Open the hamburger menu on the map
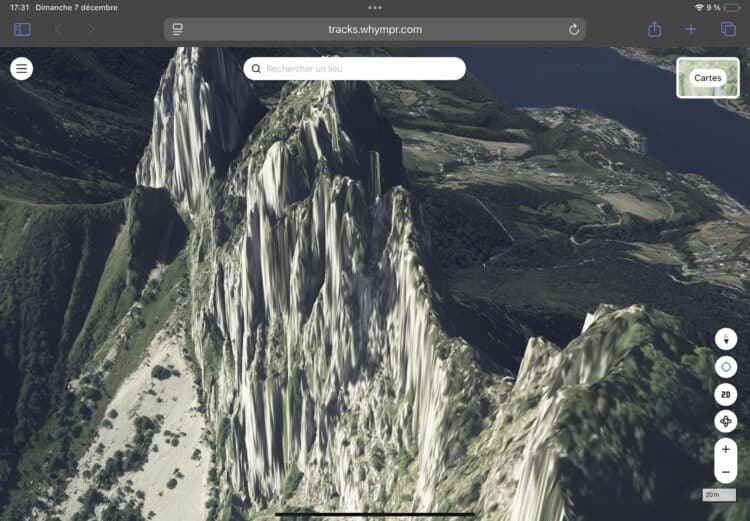The width and height of the screenshot is (750, 521). point(22,68)
